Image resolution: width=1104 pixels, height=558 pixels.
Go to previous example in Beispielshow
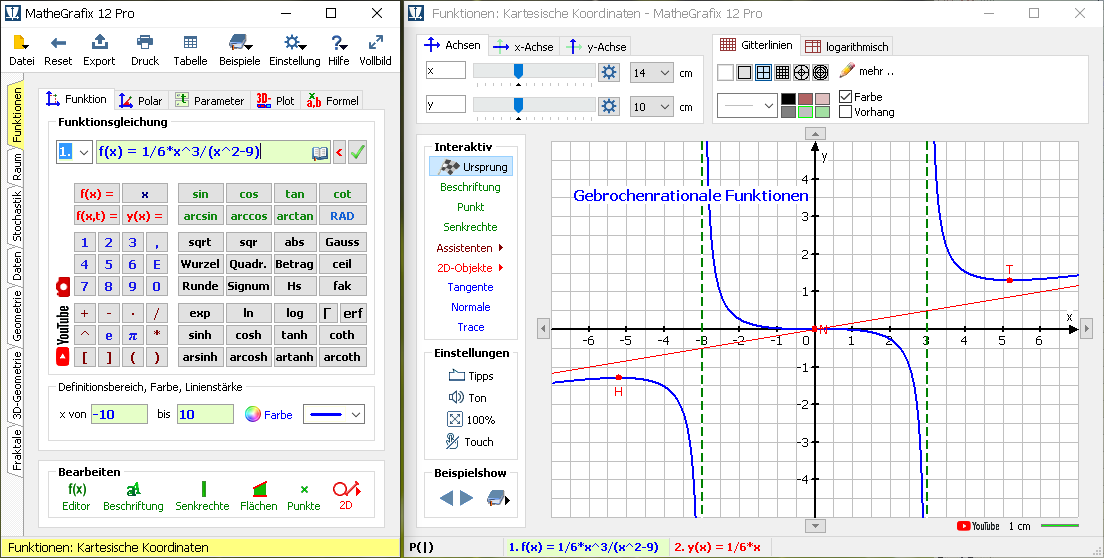(x=446, y=498)
